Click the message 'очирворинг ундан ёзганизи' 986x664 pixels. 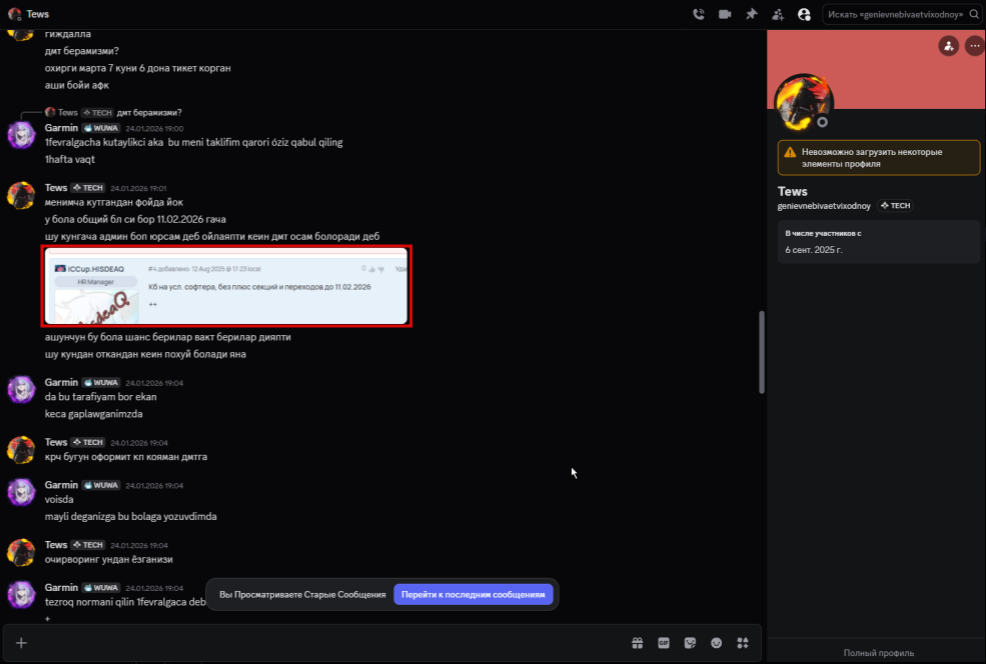pyautogui.click(x=109, y=559)
